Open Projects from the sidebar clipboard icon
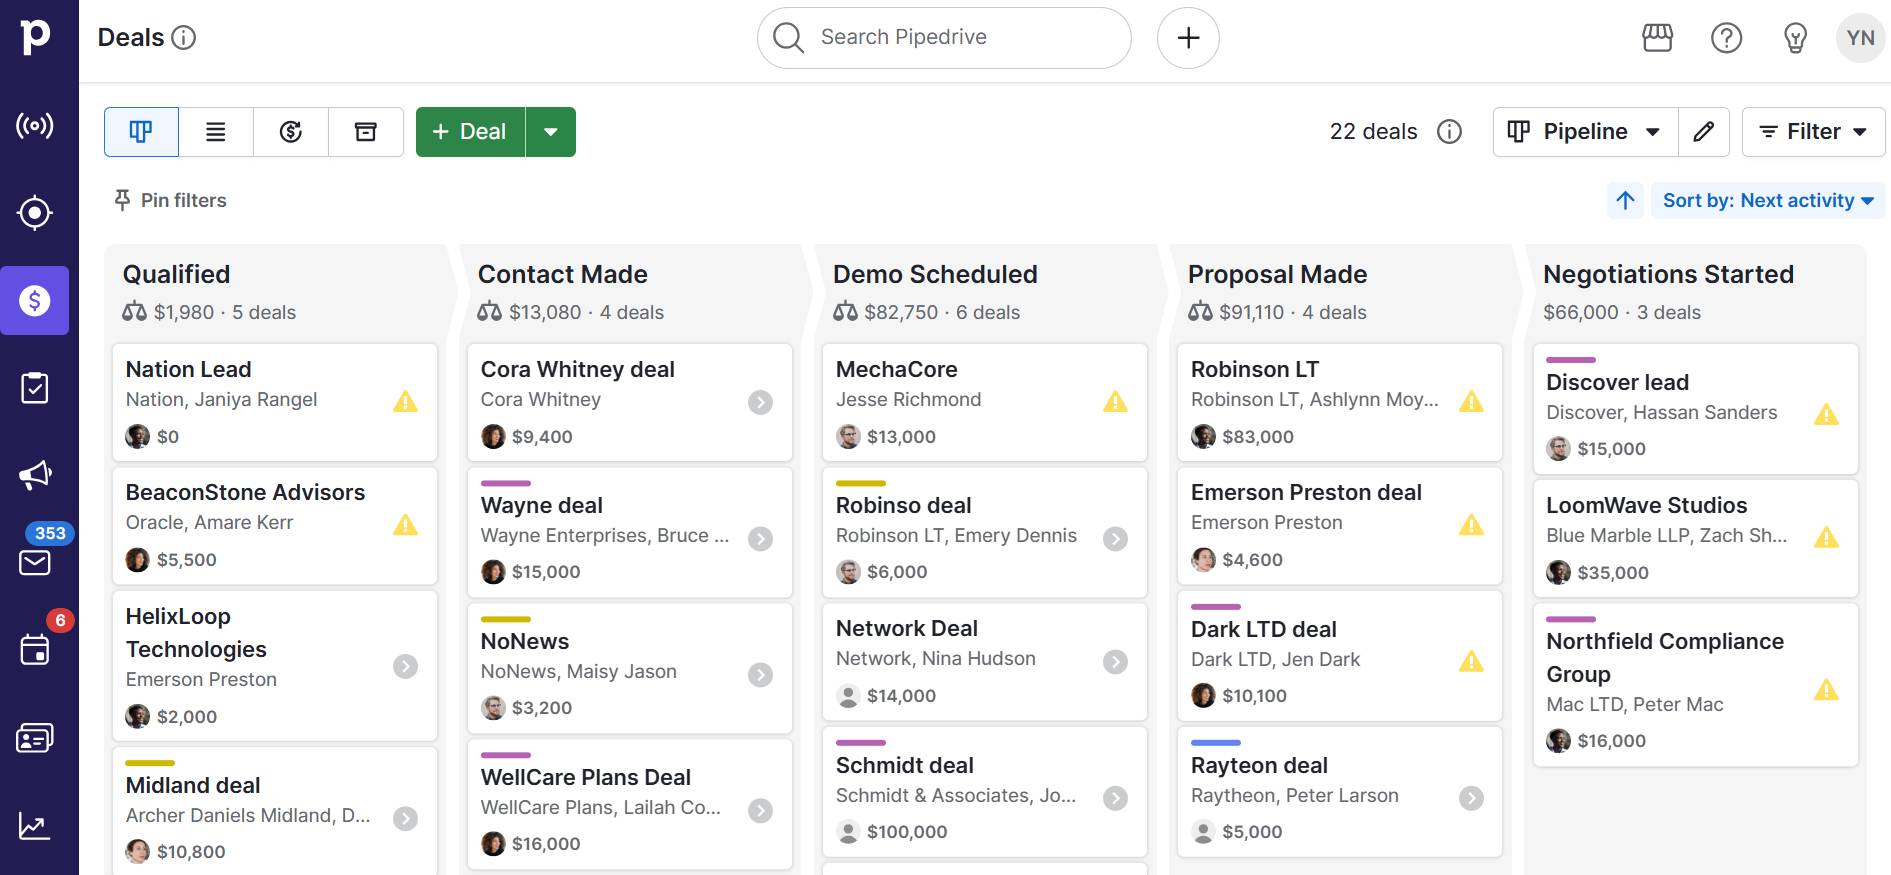Screen dimensions: 1891x875 pos(35,388)
